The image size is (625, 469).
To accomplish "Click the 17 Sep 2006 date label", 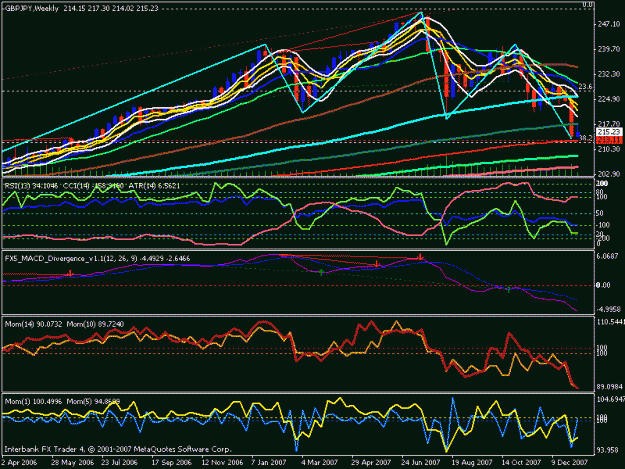I will (171, 463).
